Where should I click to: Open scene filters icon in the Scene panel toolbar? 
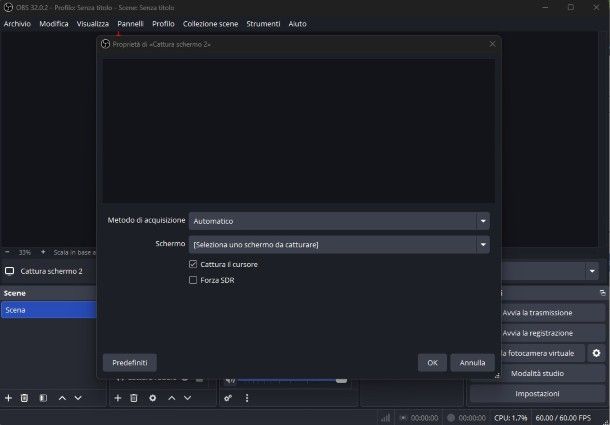[43, 398]
